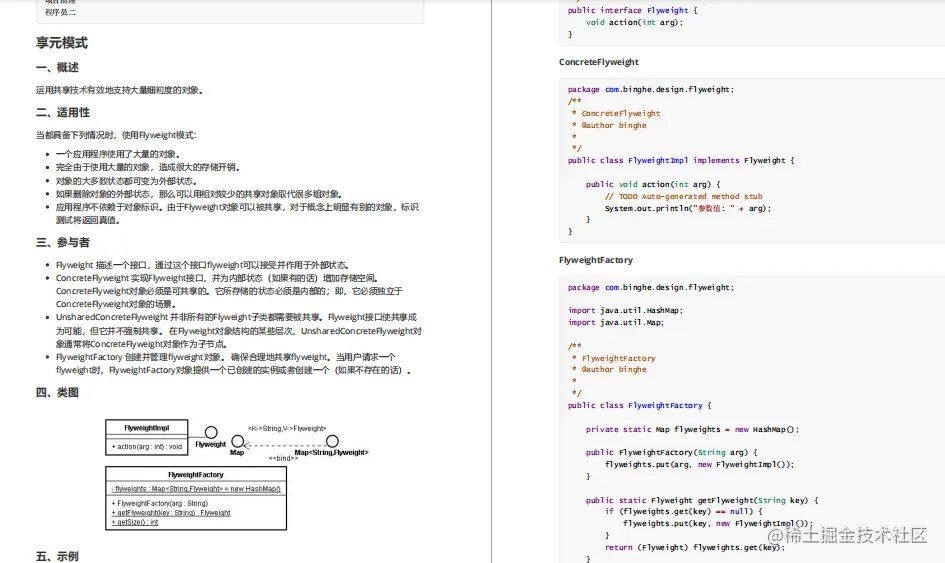945x563 pixels.
Task: Click the line "当都具备下列情况时，使用Flyweight模式:"
Action: [116, 135]
